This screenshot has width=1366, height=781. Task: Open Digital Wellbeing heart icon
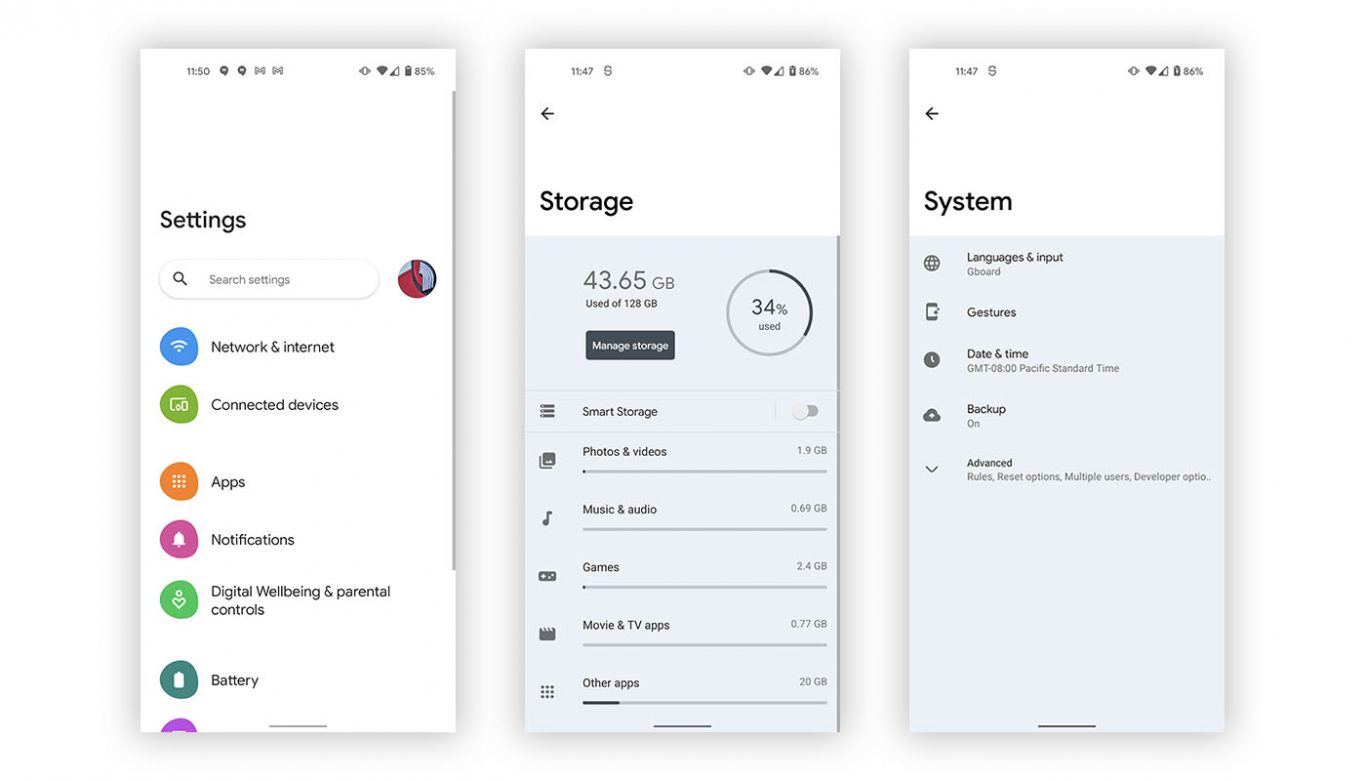(x=179, y=600)
